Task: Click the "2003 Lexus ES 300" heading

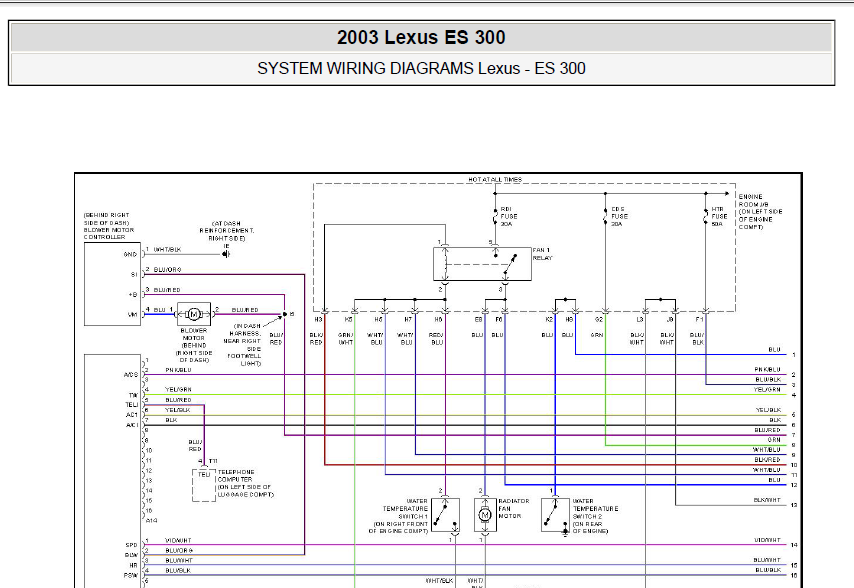Action: click(421, 37)
